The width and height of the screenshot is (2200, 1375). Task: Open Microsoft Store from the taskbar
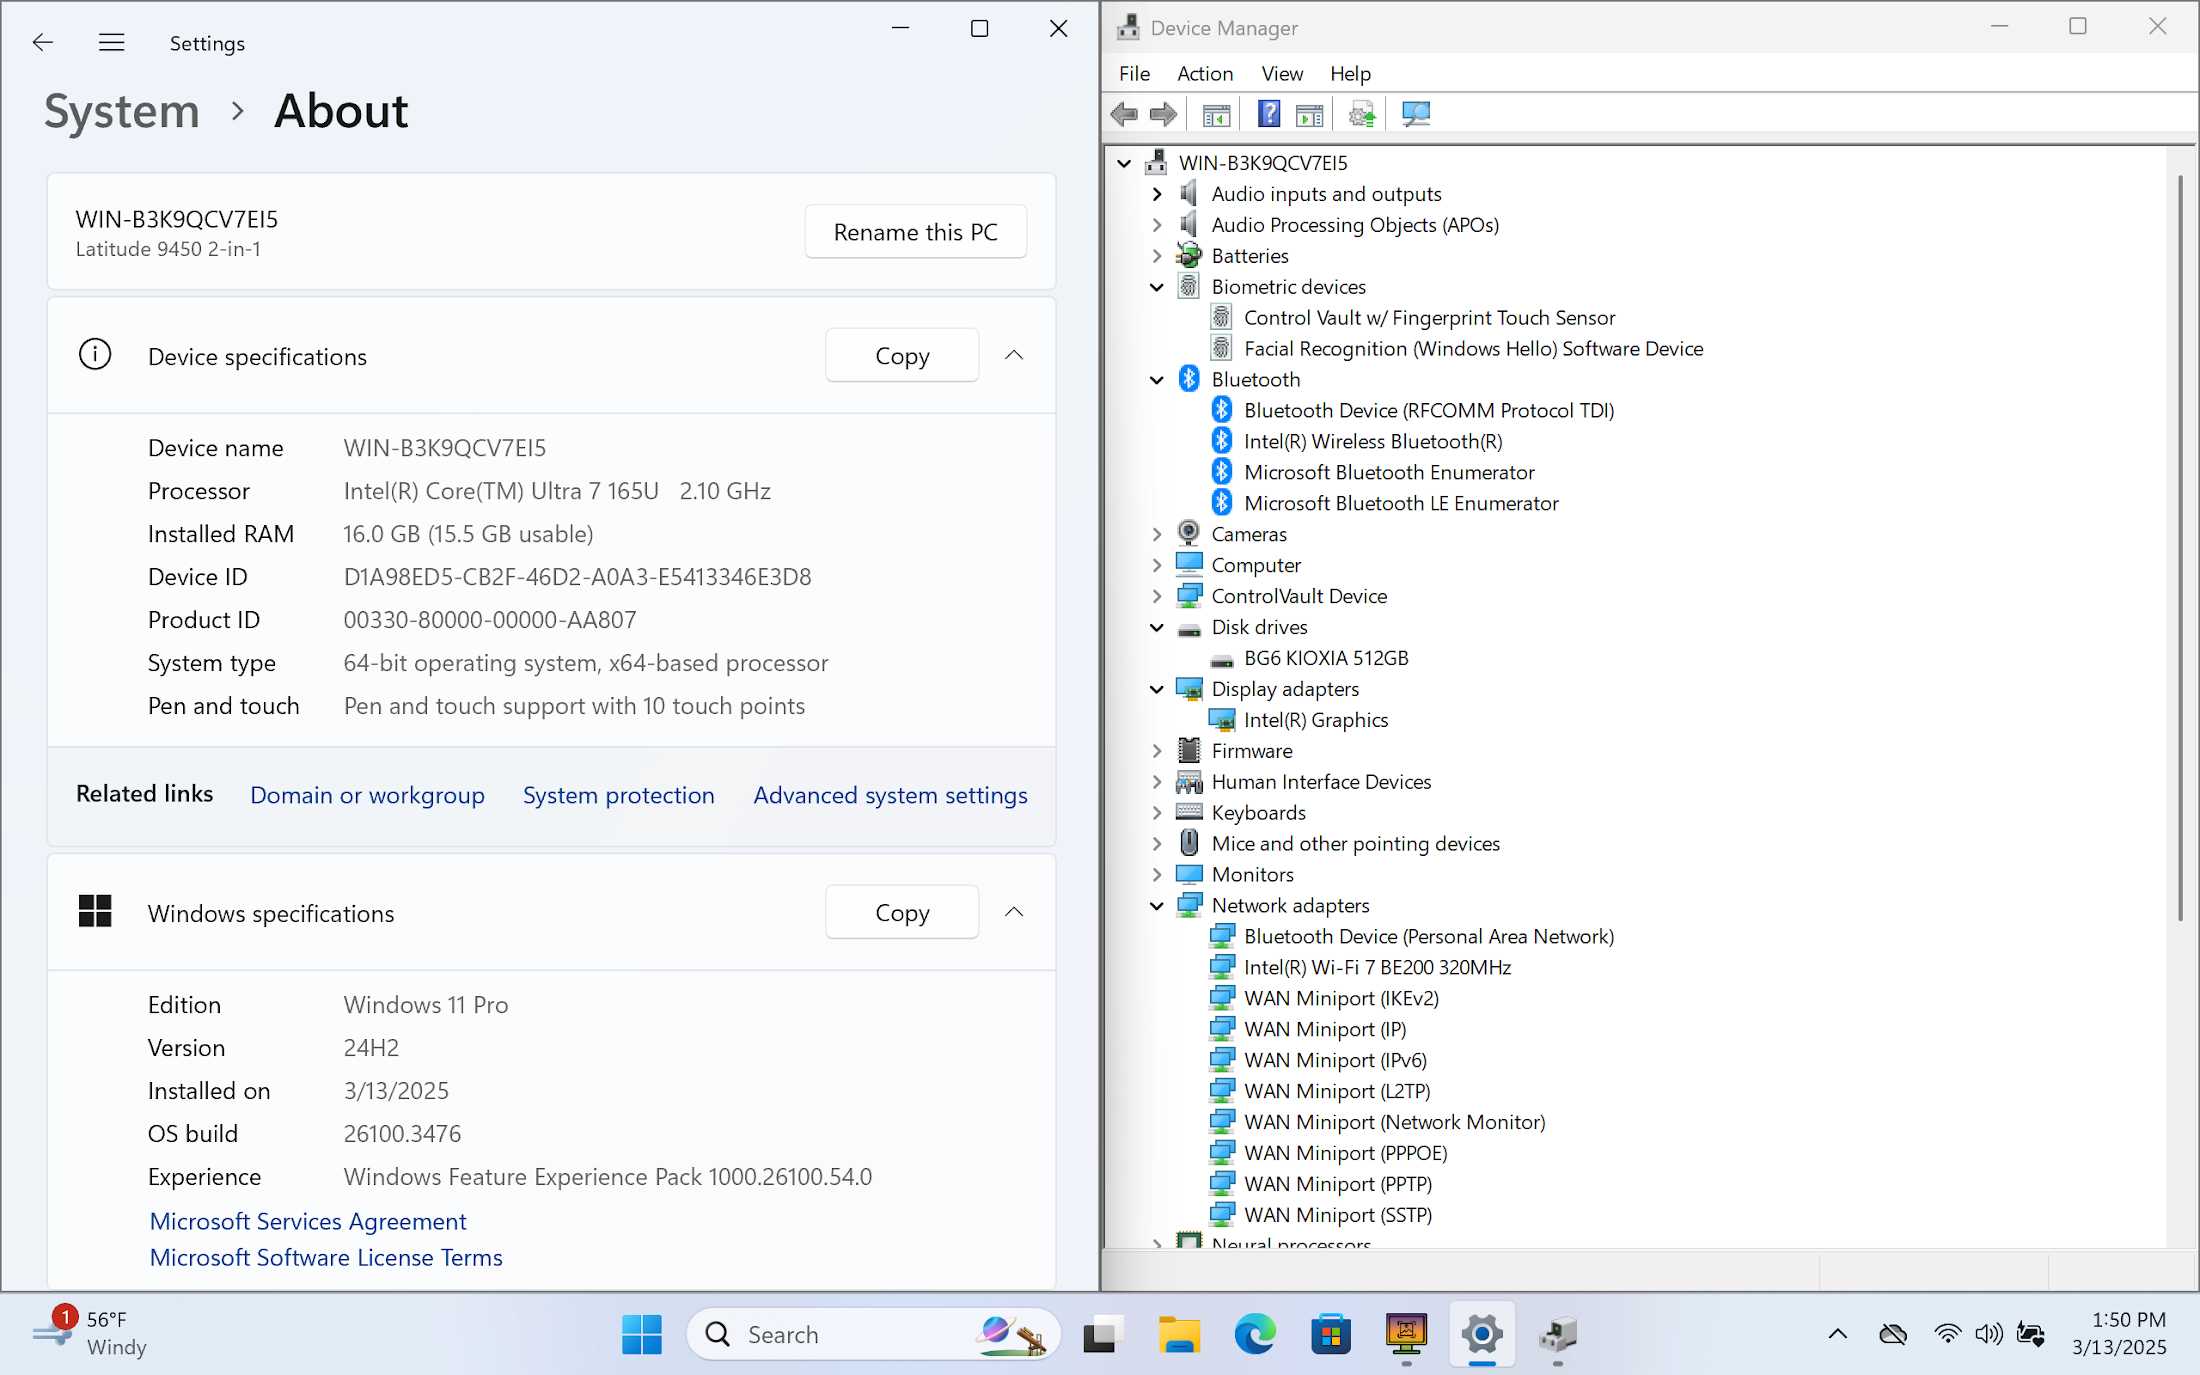(x=1330, y=1334)
